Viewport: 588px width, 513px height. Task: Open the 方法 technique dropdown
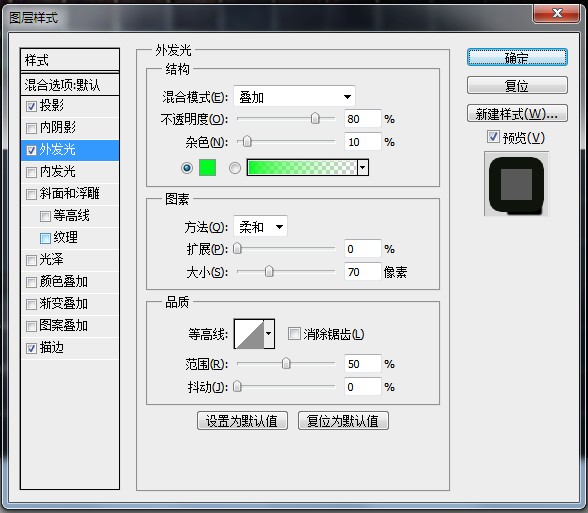click(260, 226)
